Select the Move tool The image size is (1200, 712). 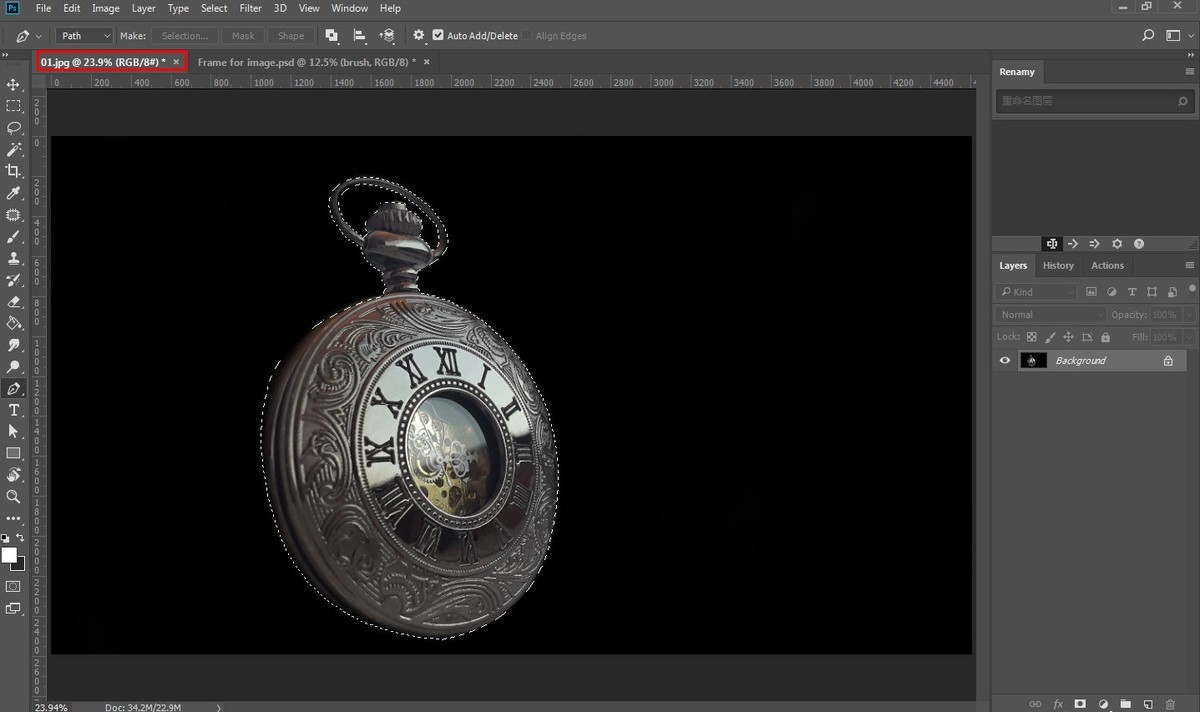coord(14,85)
